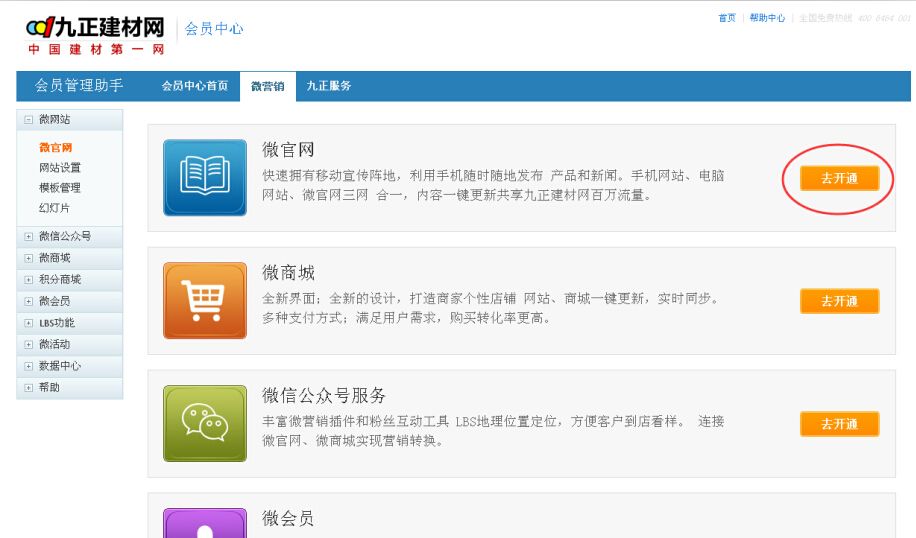The height and width of the screenshot is (538, 916).
Task: Collapse the 微网站 sidebar section
Action: [28, 120]
